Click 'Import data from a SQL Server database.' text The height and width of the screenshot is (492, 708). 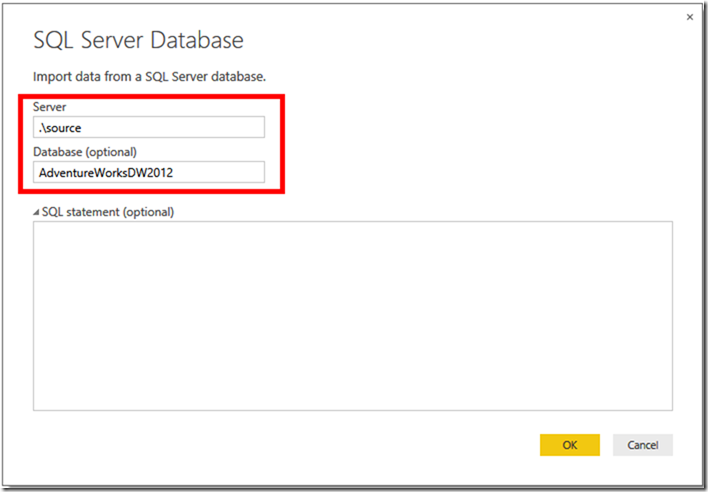tap(149, 77)
